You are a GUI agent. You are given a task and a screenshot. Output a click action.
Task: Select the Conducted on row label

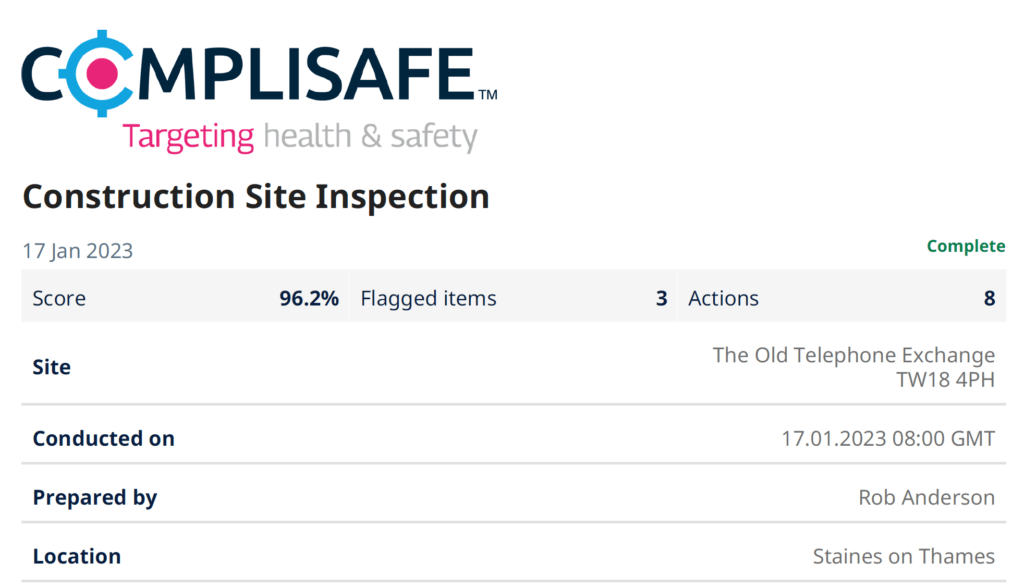click(x=104, y=438)
